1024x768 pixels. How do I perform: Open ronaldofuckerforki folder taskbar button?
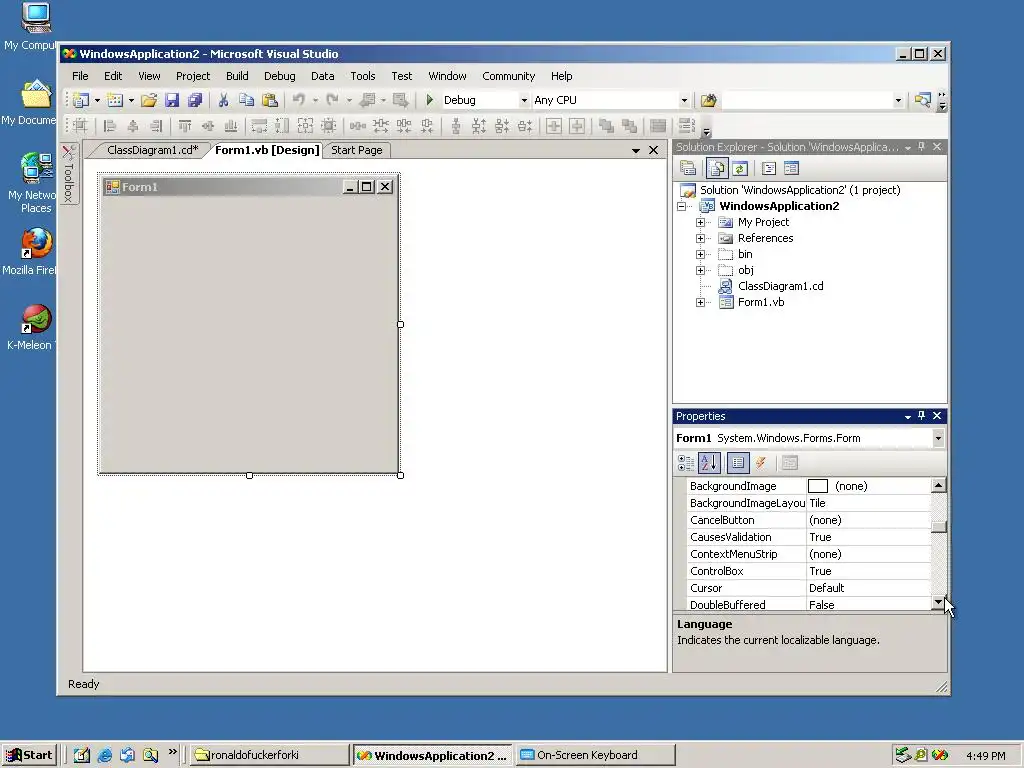pyautogui.click(x=269, y=755)
